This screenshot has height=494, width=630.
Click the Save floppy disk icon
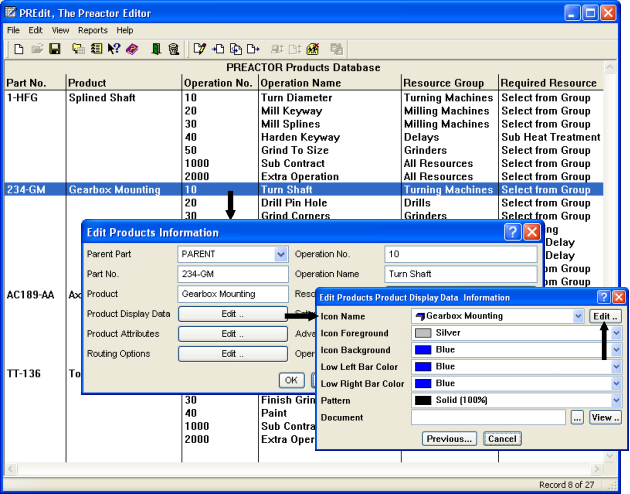(x=54, y=49)
